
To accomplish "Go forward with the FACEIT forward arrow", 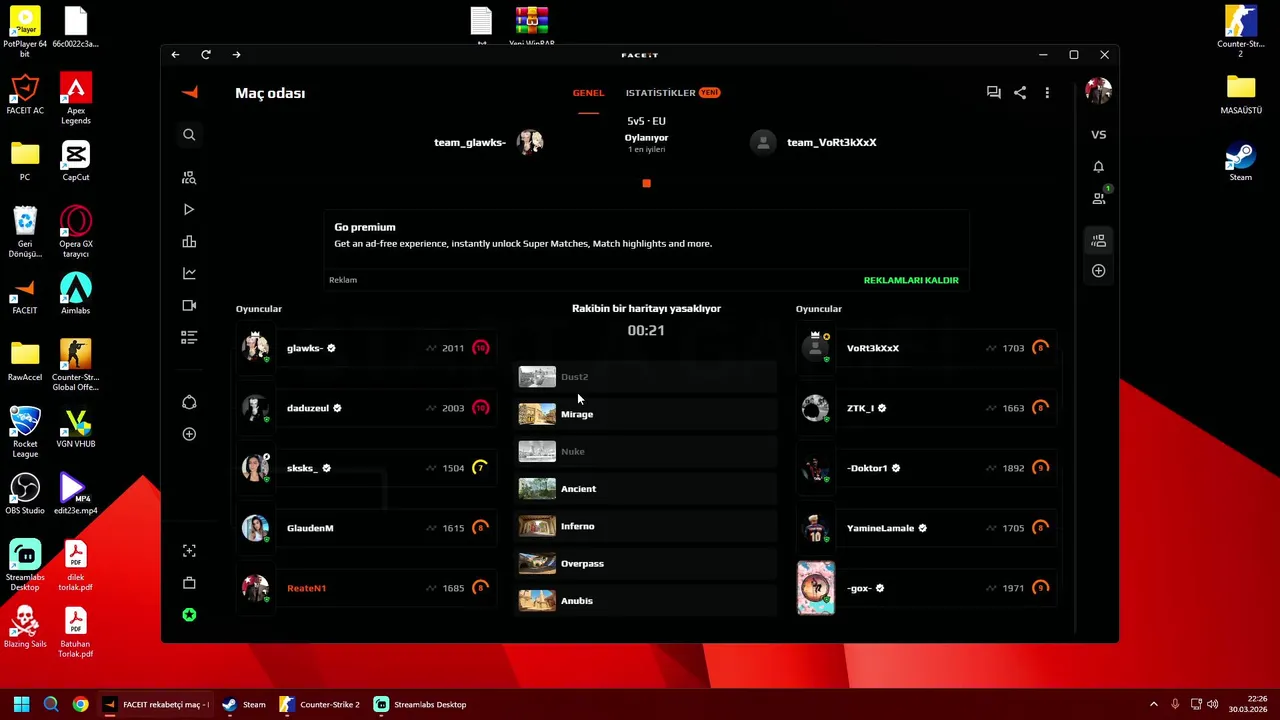I will [x=236, y=54].
